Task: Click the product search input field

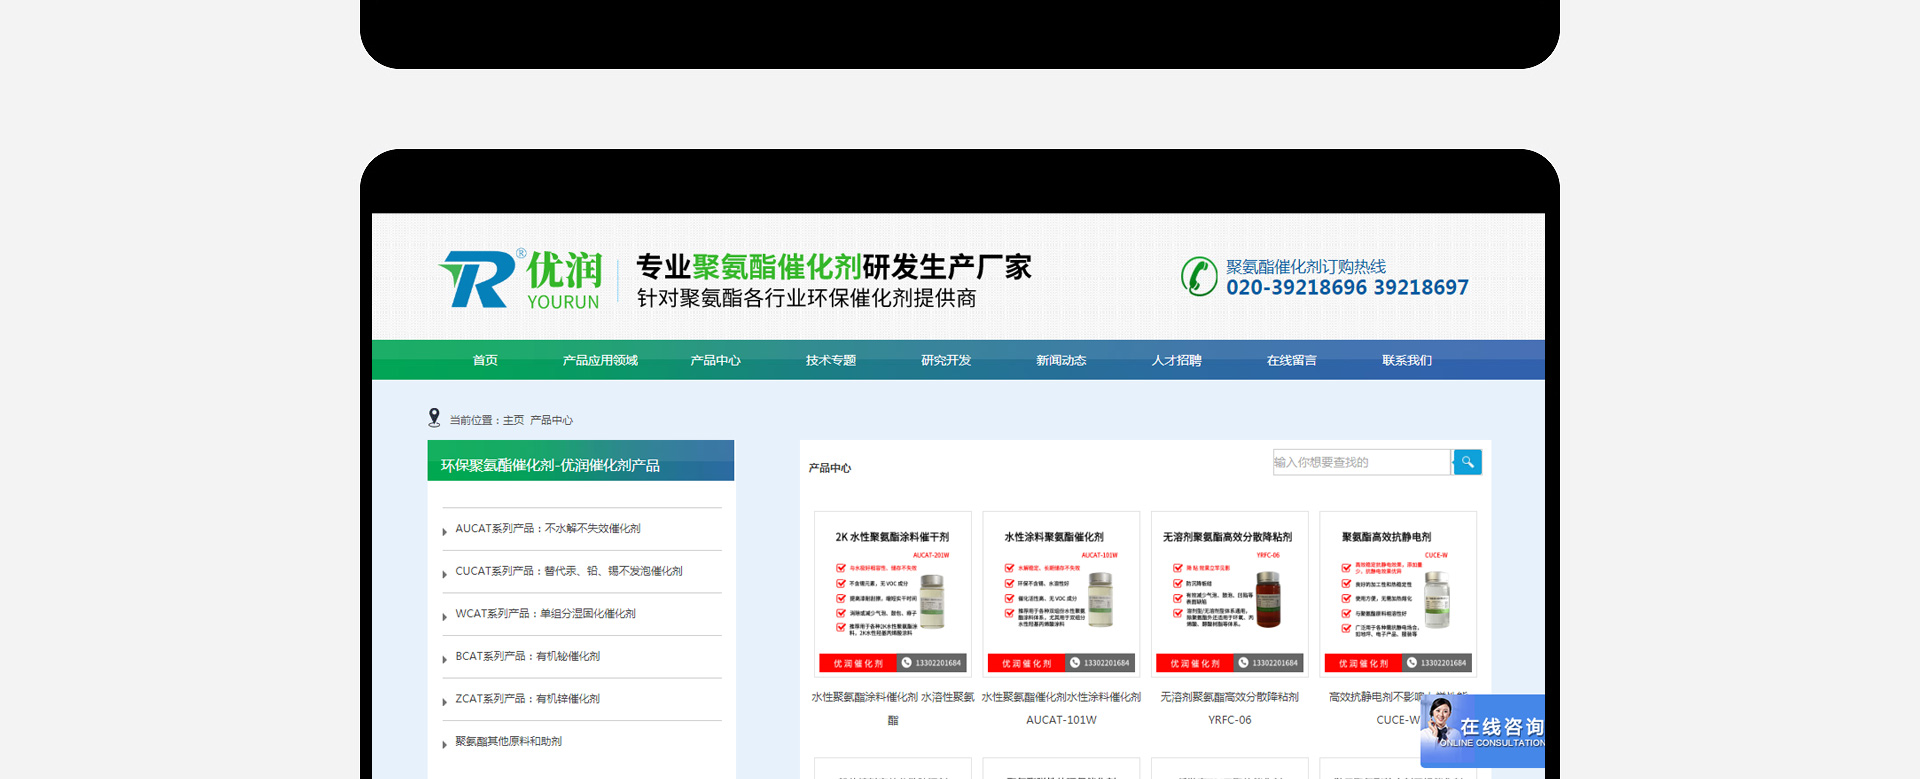Action: [1362, 462]
